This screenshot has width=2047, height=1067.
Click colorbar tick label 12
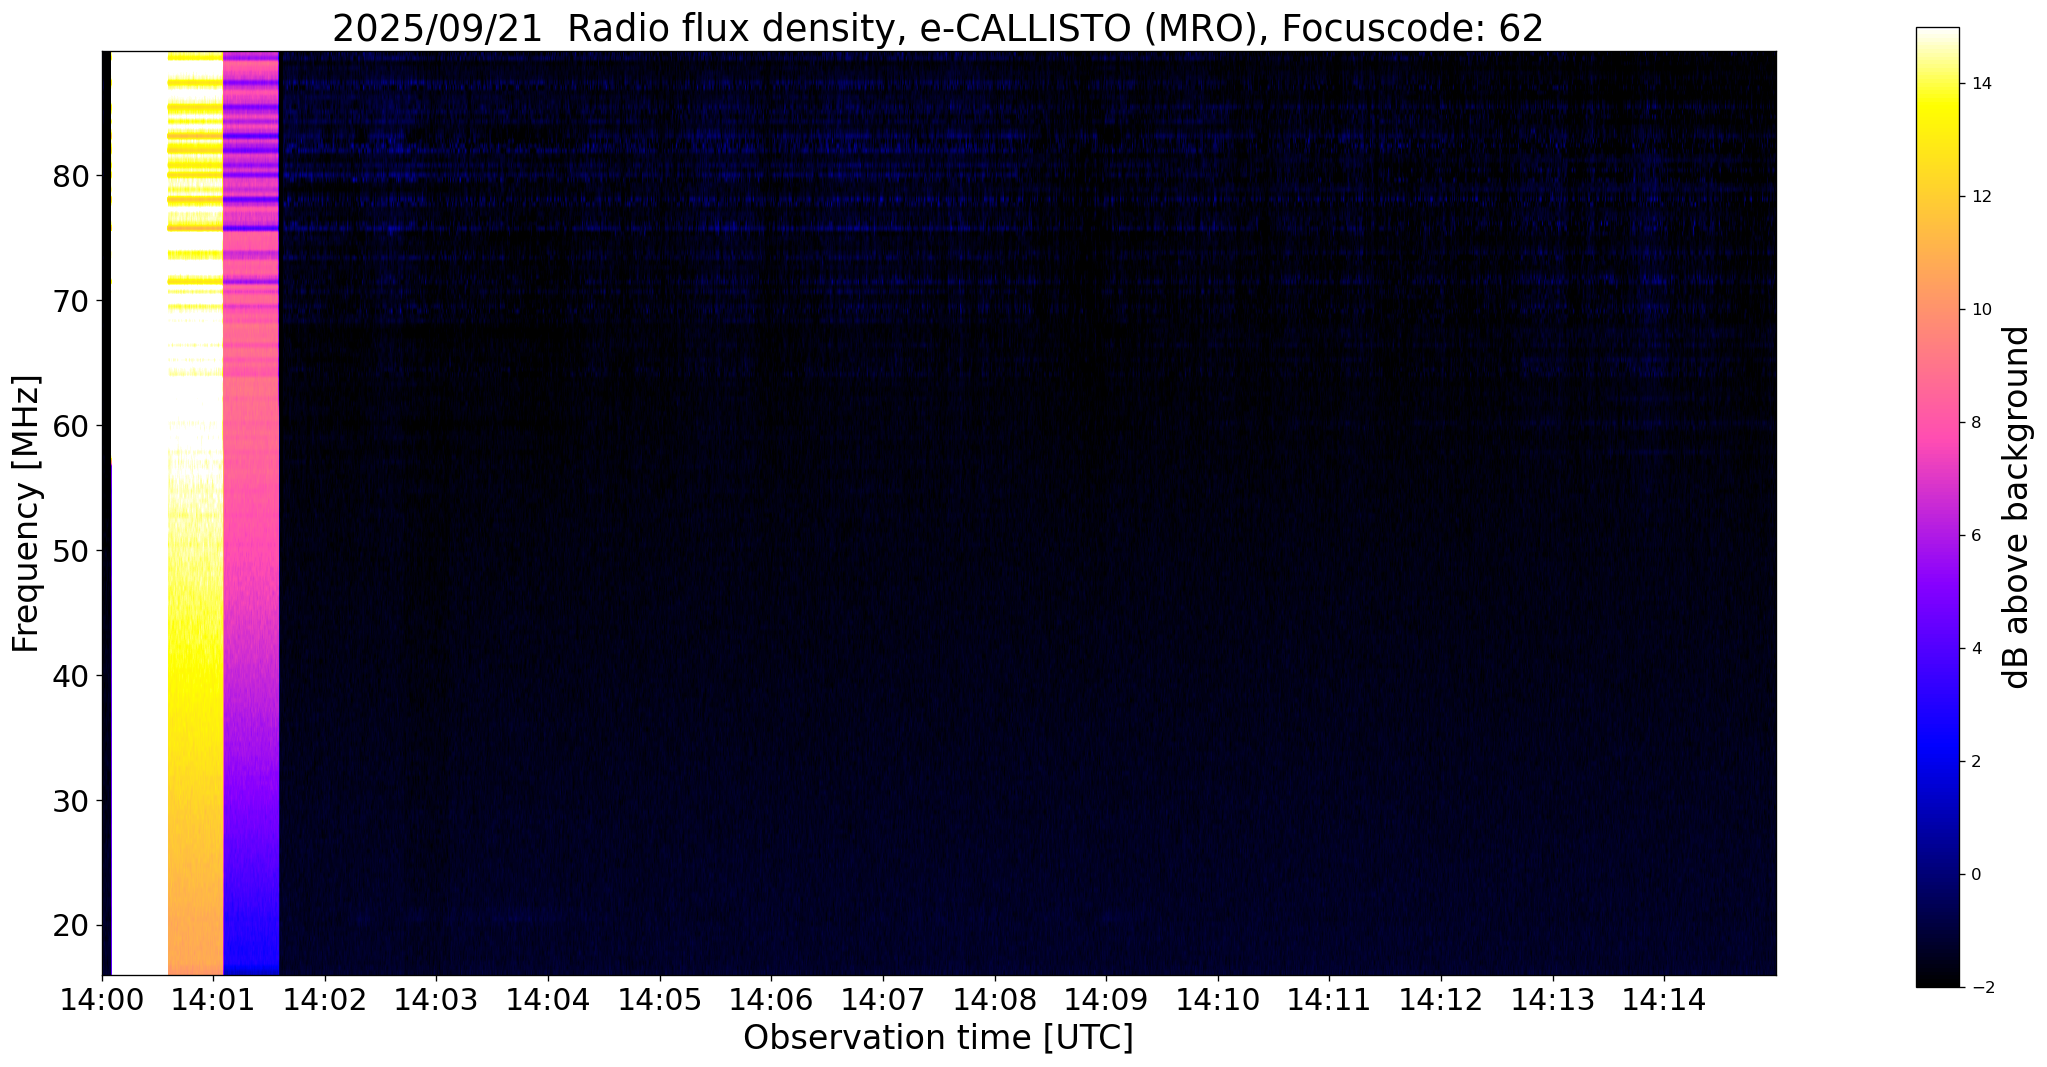[1981, 197]
